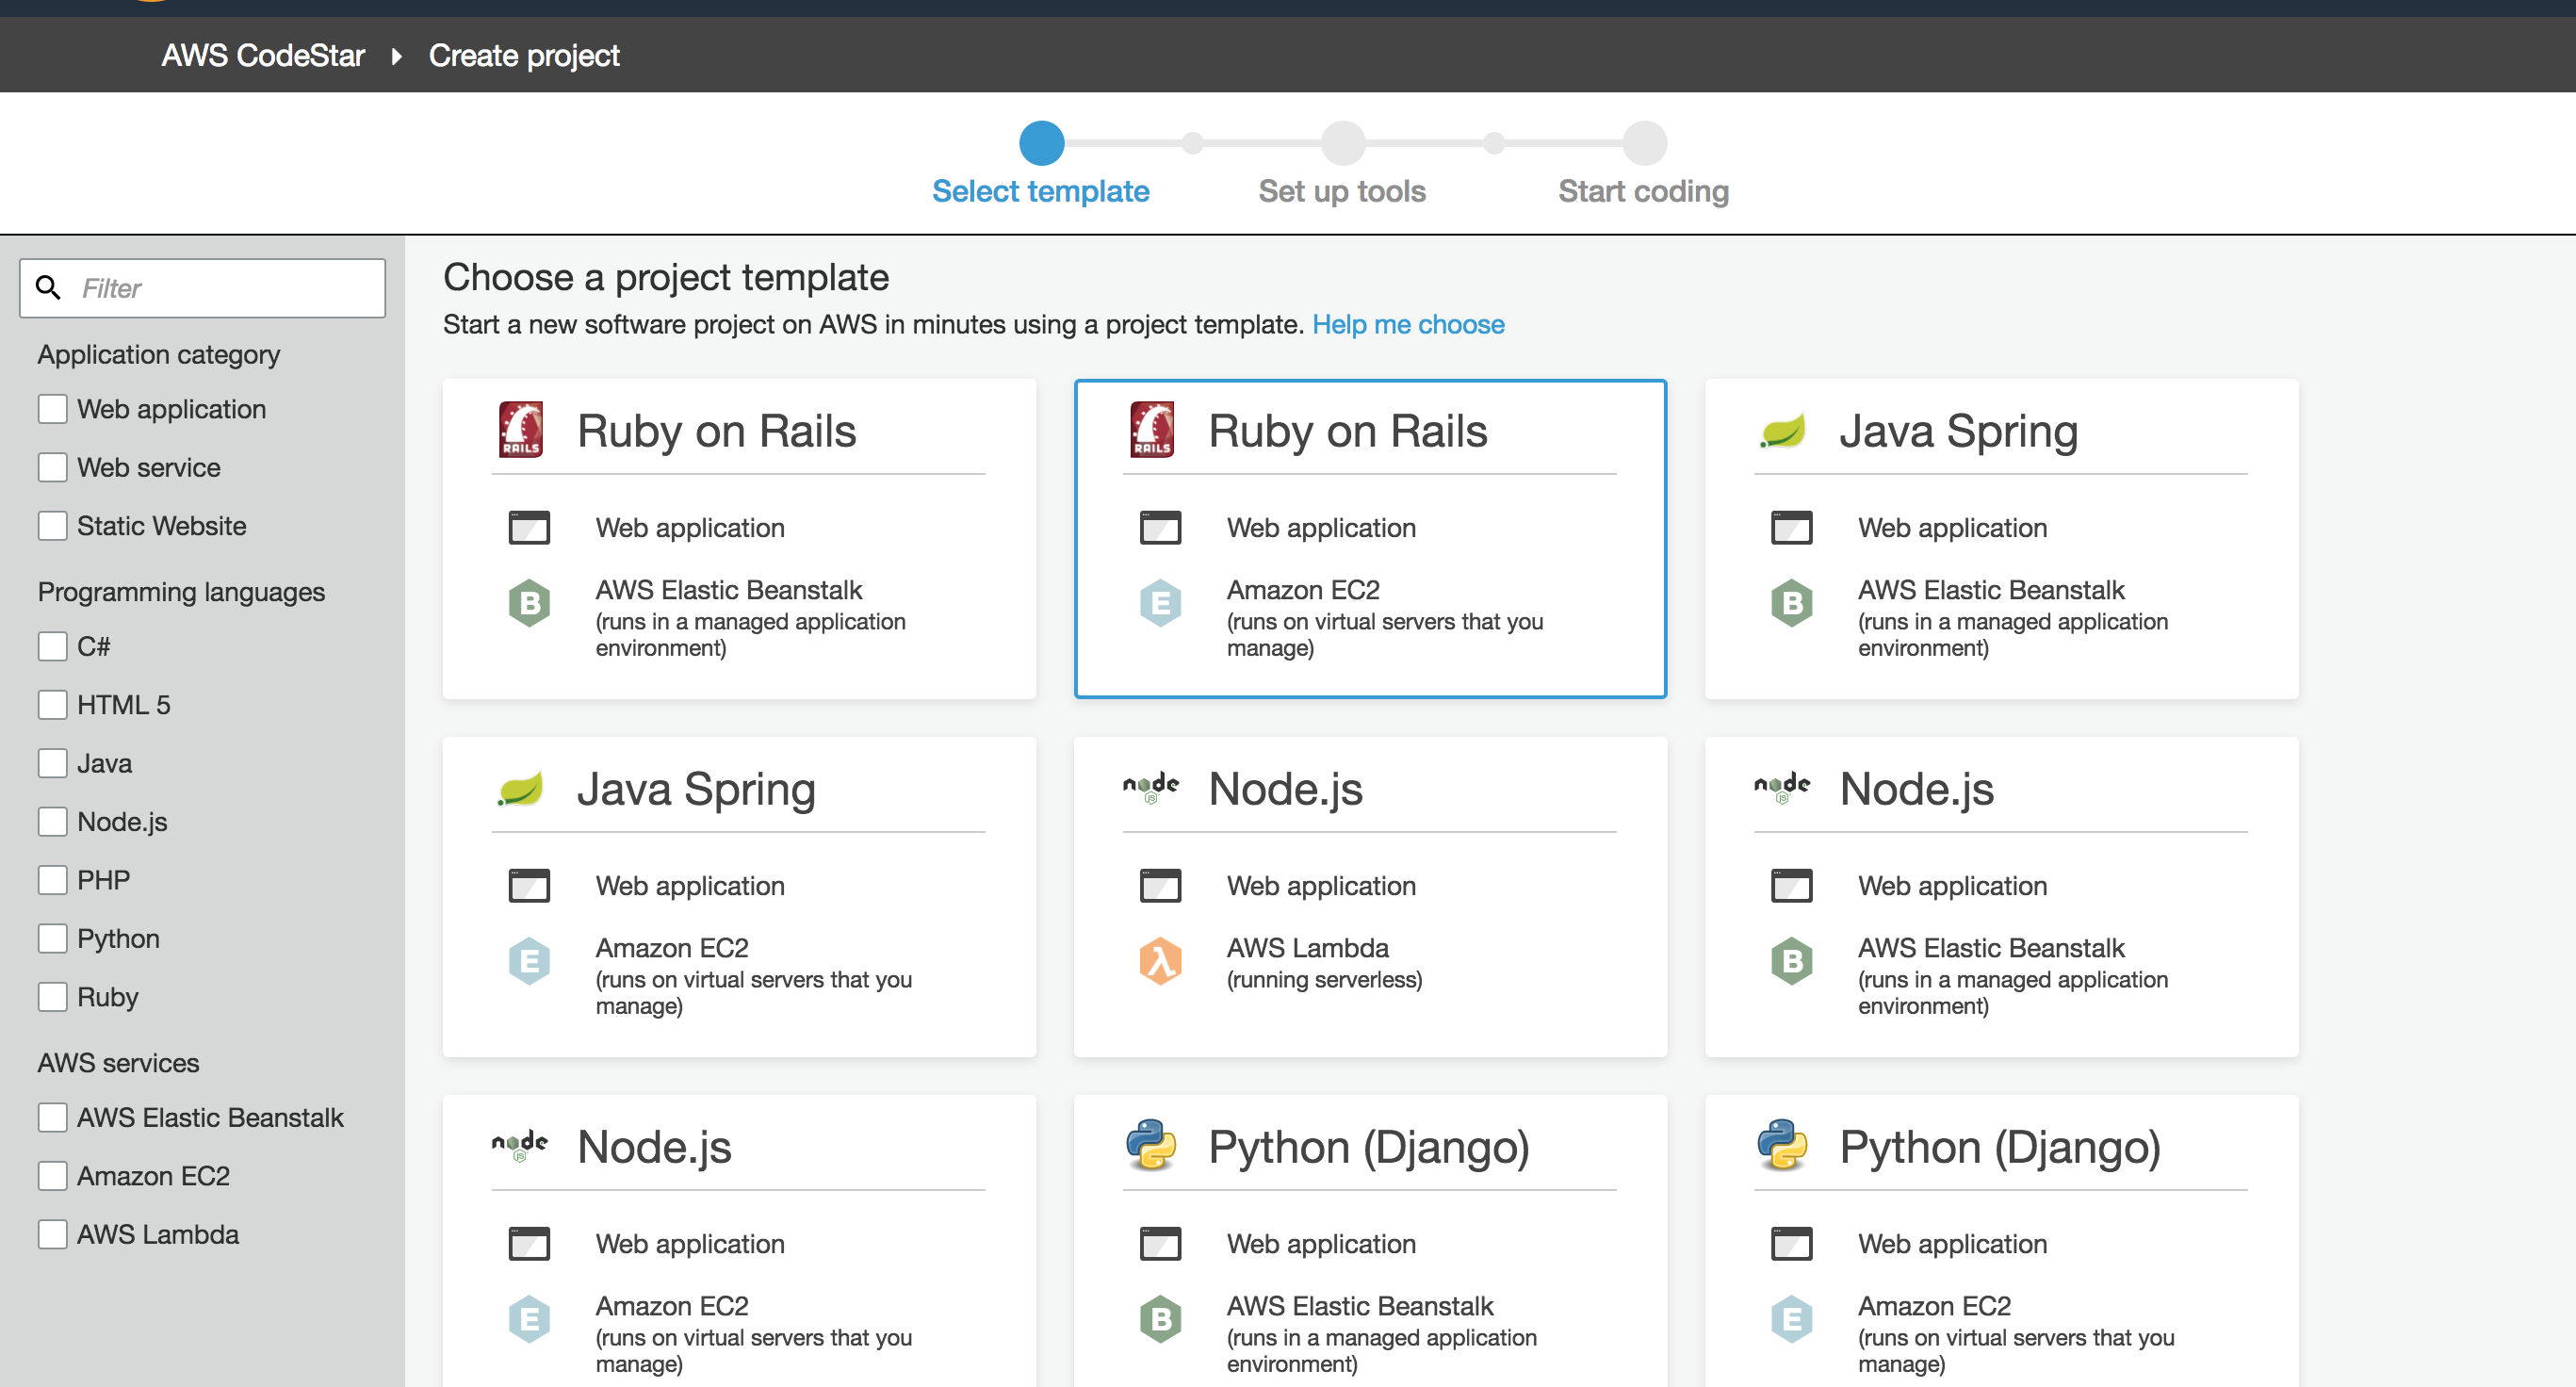This screenshot has height=1387, width=2576.
Task: Select the Python logo on the Django card
Action: coord(1151,1146)
